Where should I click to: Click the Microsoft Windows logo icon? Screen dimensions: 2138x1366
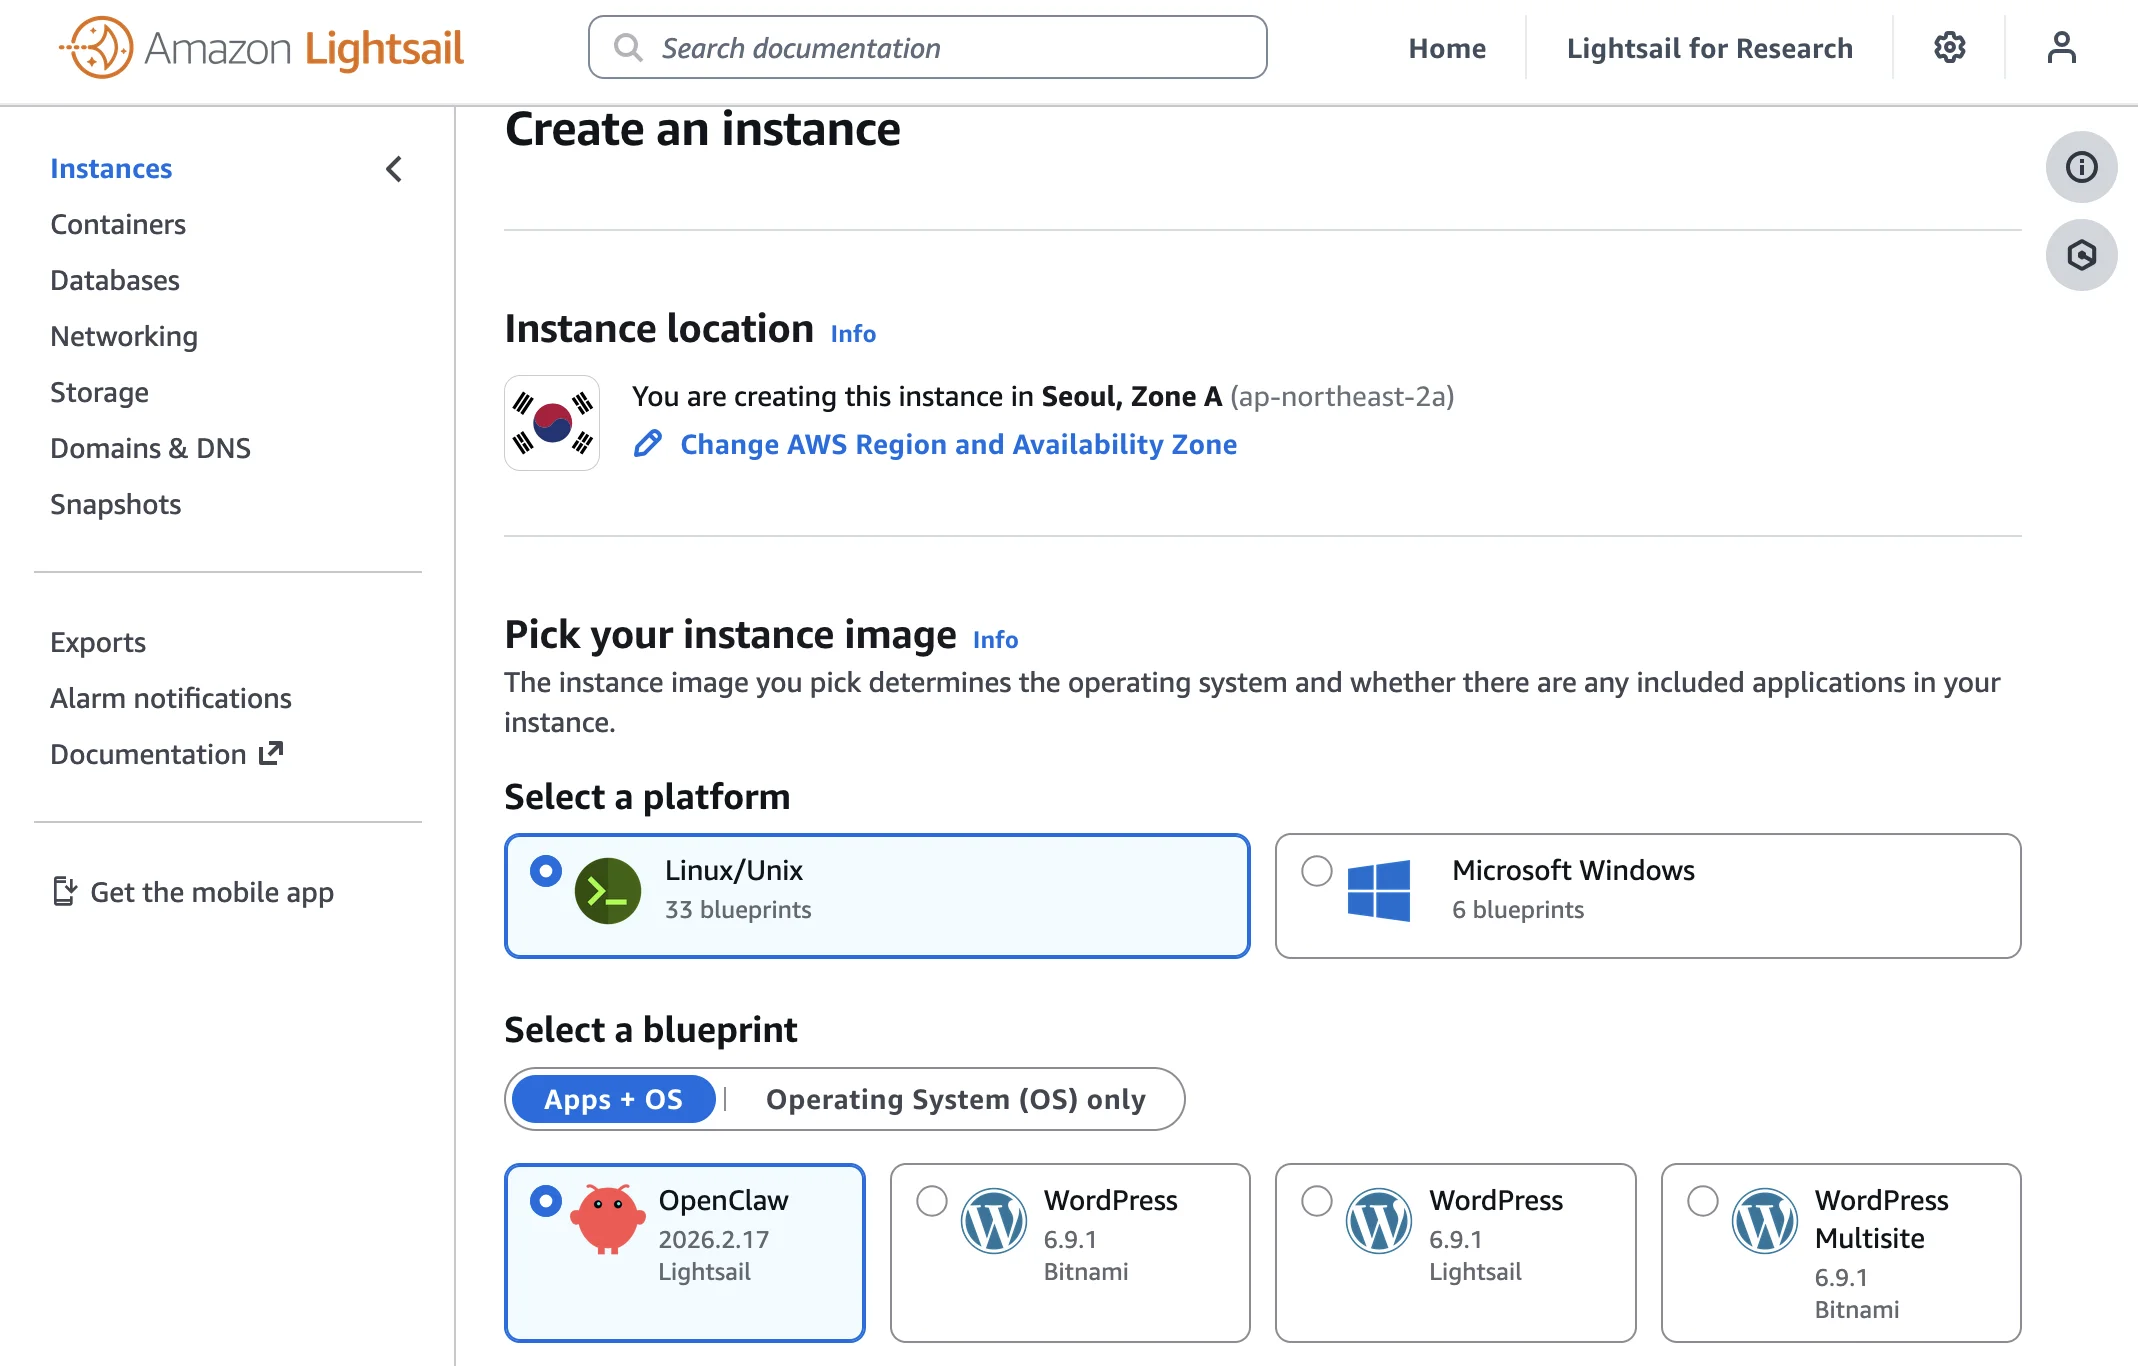(x=1381, y=890)
